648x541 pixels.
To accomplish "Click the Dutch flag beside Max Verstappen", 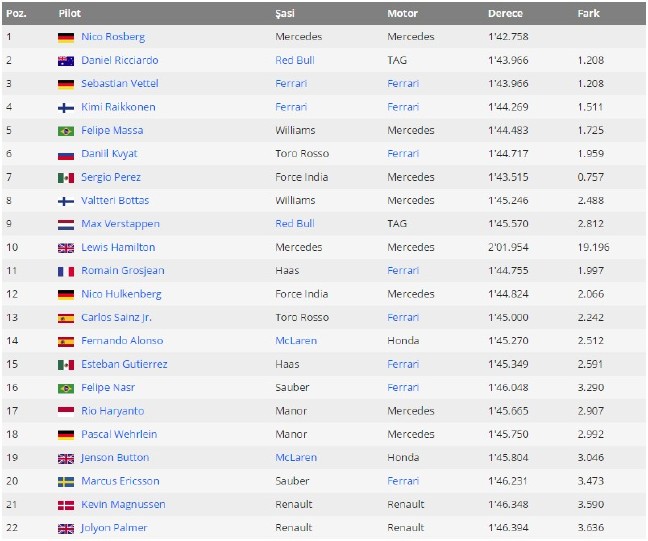I will click(66, 224).
